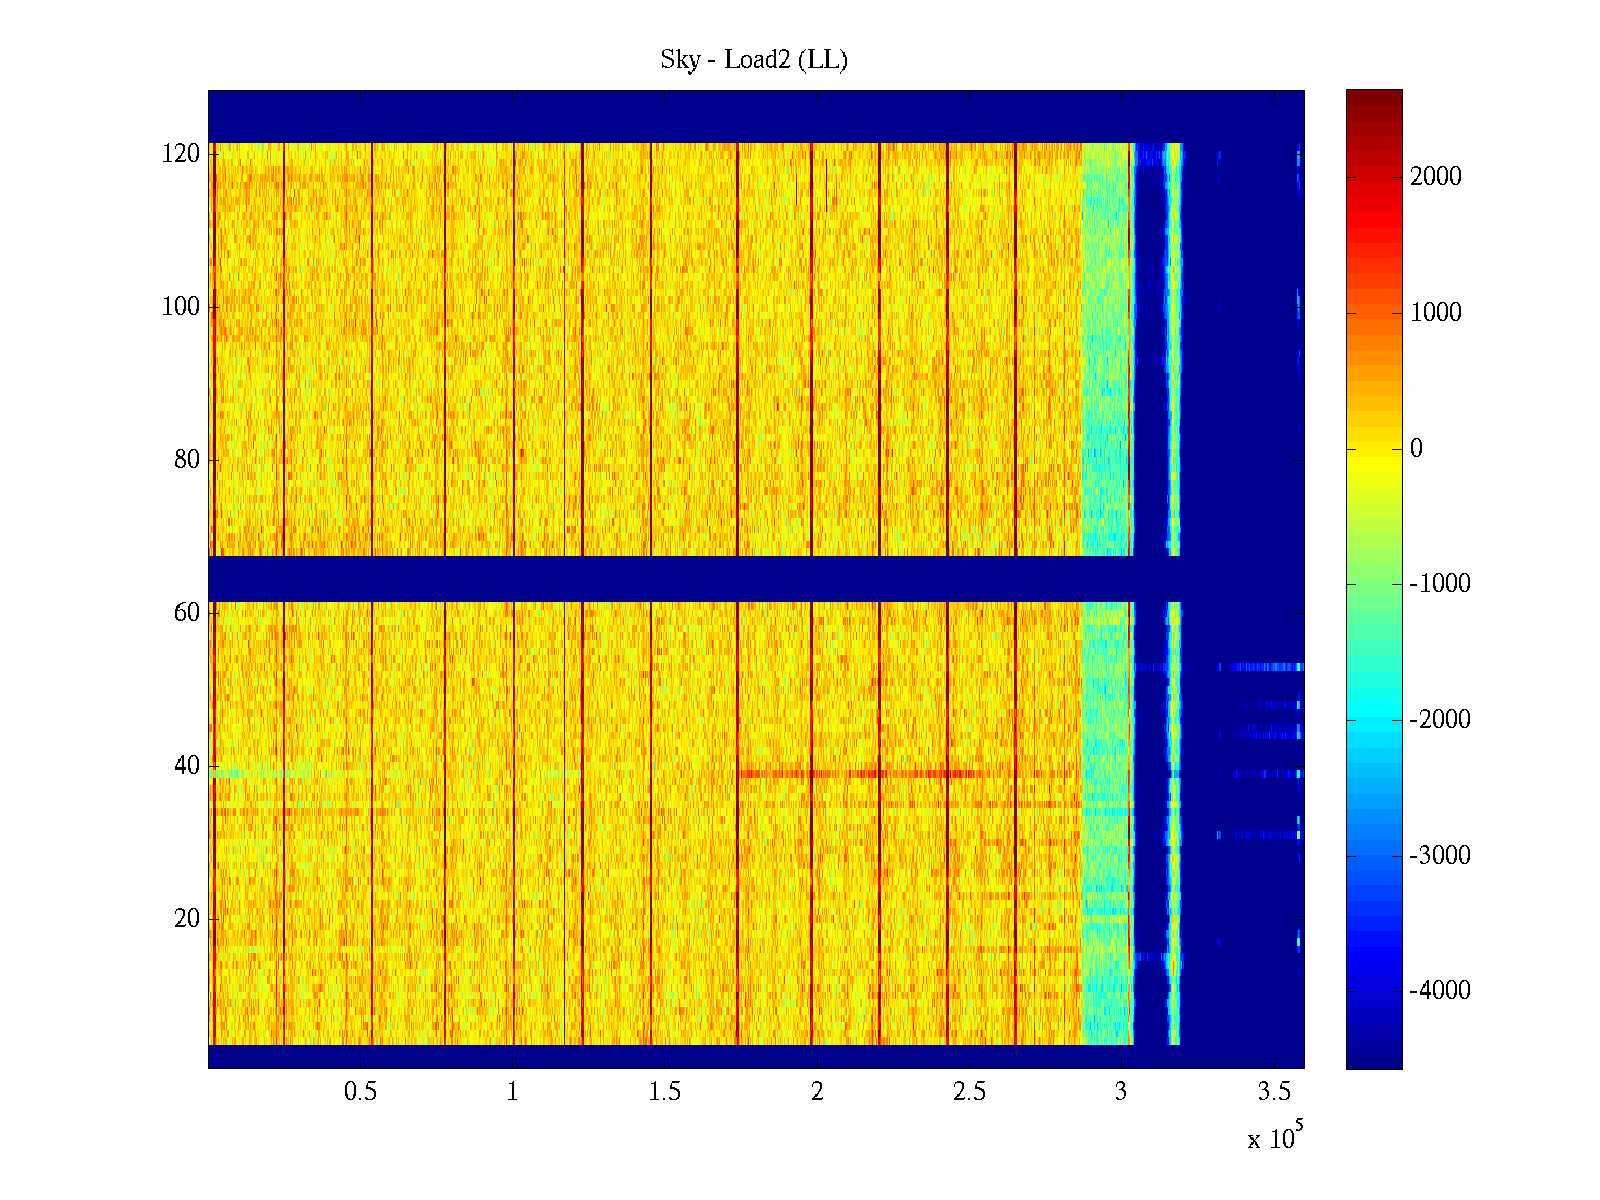The image size is (1600, 1200).
Task: Click the x-axis tick label 3.5
Action: click(1274, 1092)
